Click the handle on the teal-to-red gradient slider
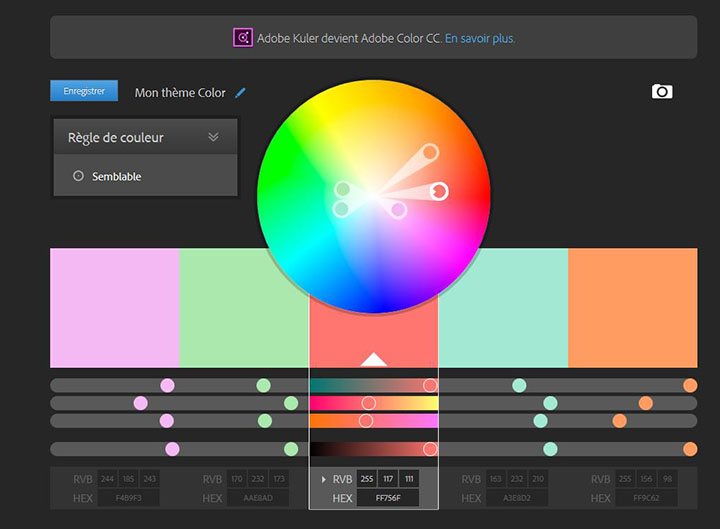This screenshot has height=529, width=720. [x=430, y=385]
